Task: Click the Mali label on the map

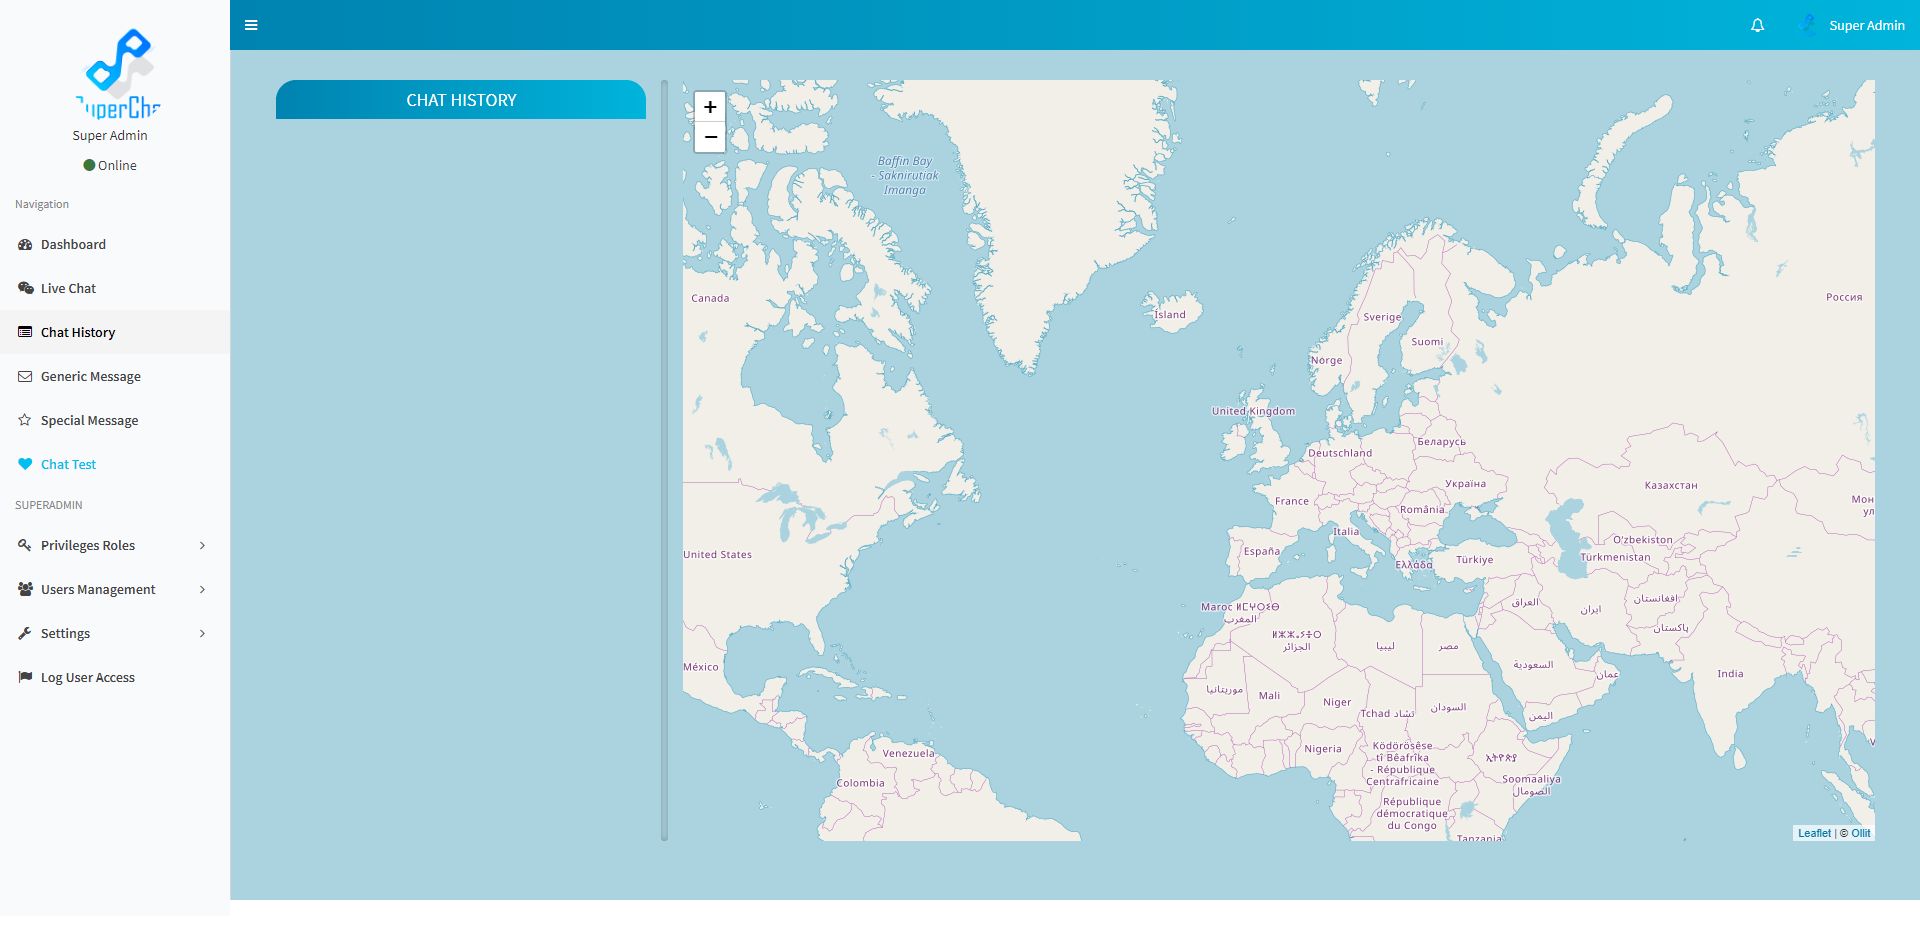Action: click(1269, 696)
